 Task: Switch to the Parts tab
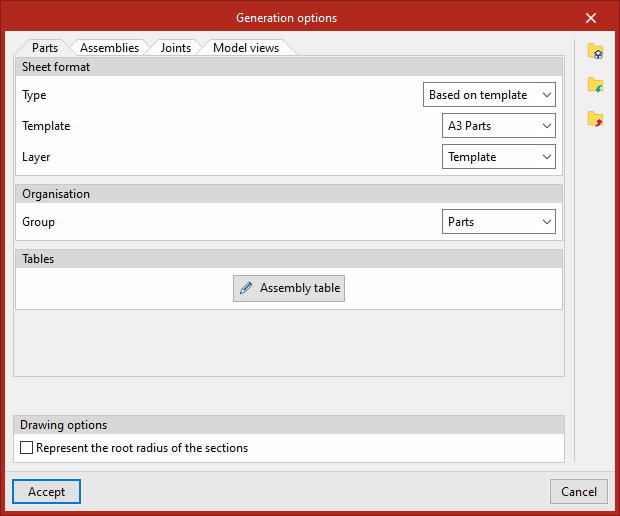tap(45, 48)
